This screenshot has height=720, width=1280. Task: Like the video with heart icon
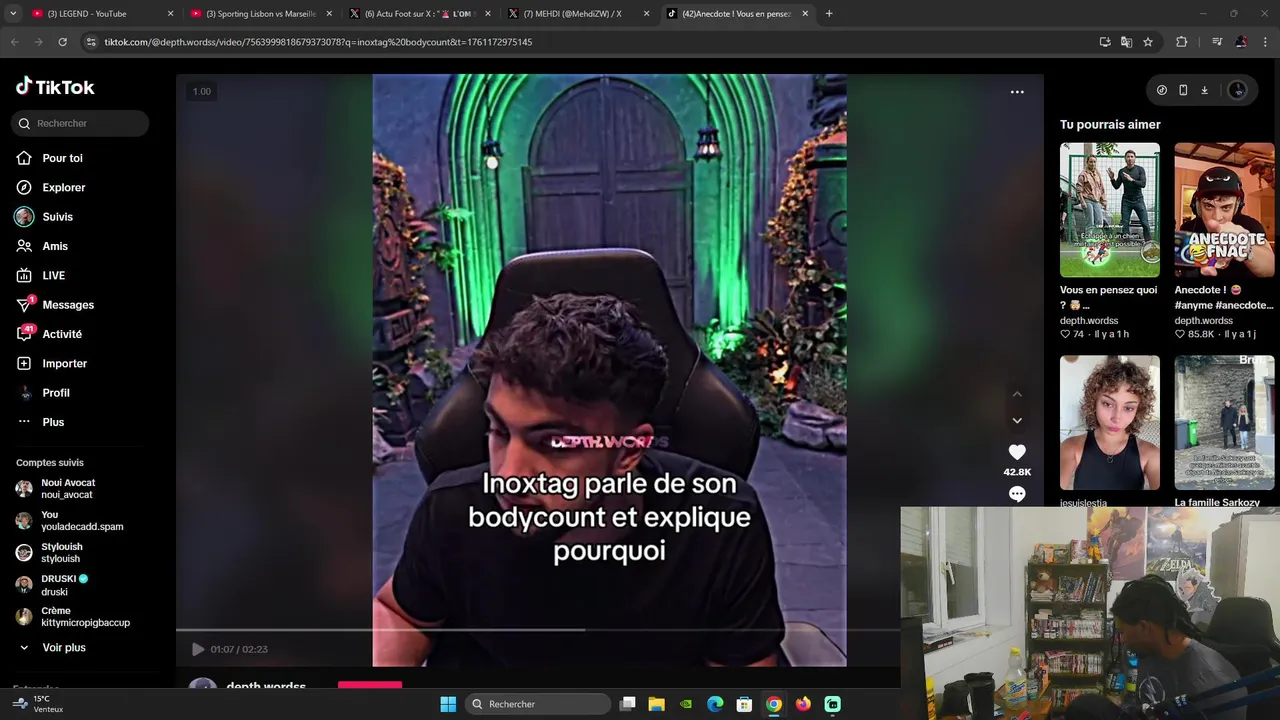point(1017,452)
